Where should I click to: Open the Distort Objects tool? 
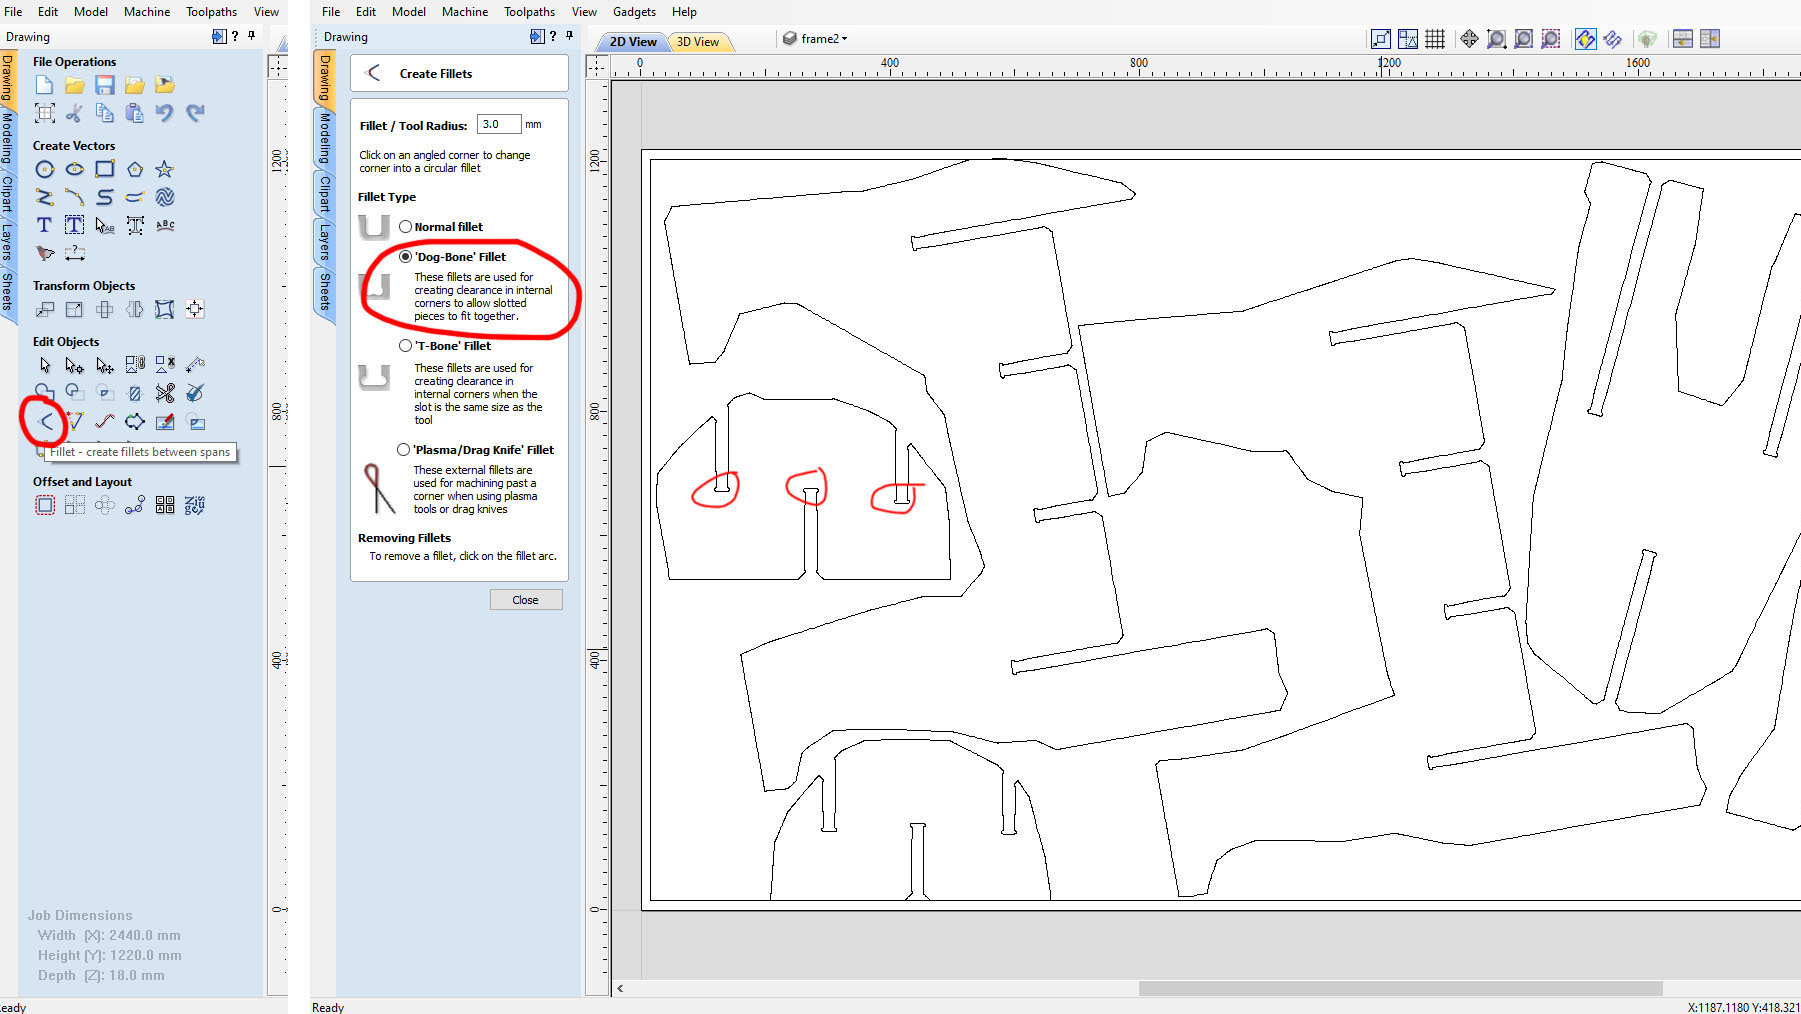click(164, 309)
